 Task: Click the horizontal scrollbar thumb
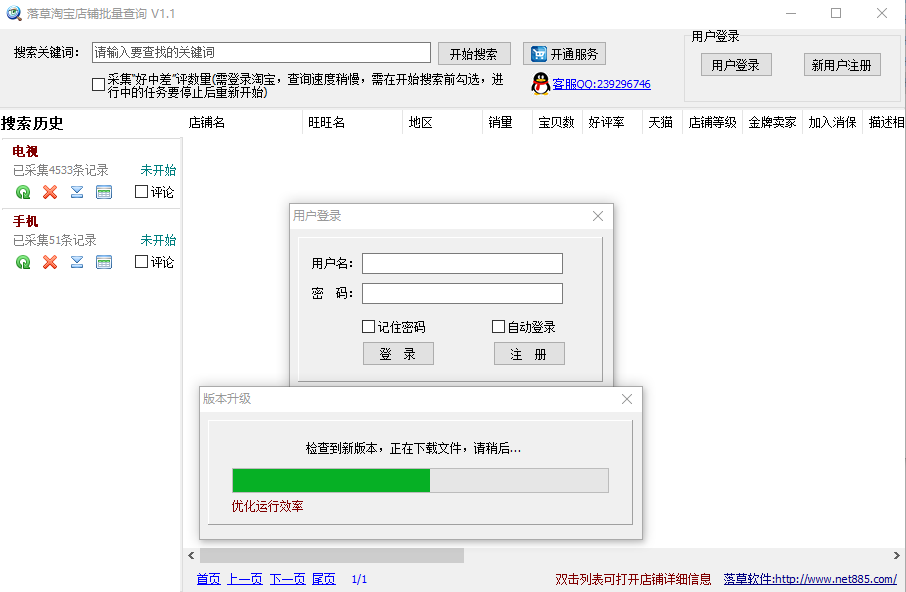tap(332, 555)
